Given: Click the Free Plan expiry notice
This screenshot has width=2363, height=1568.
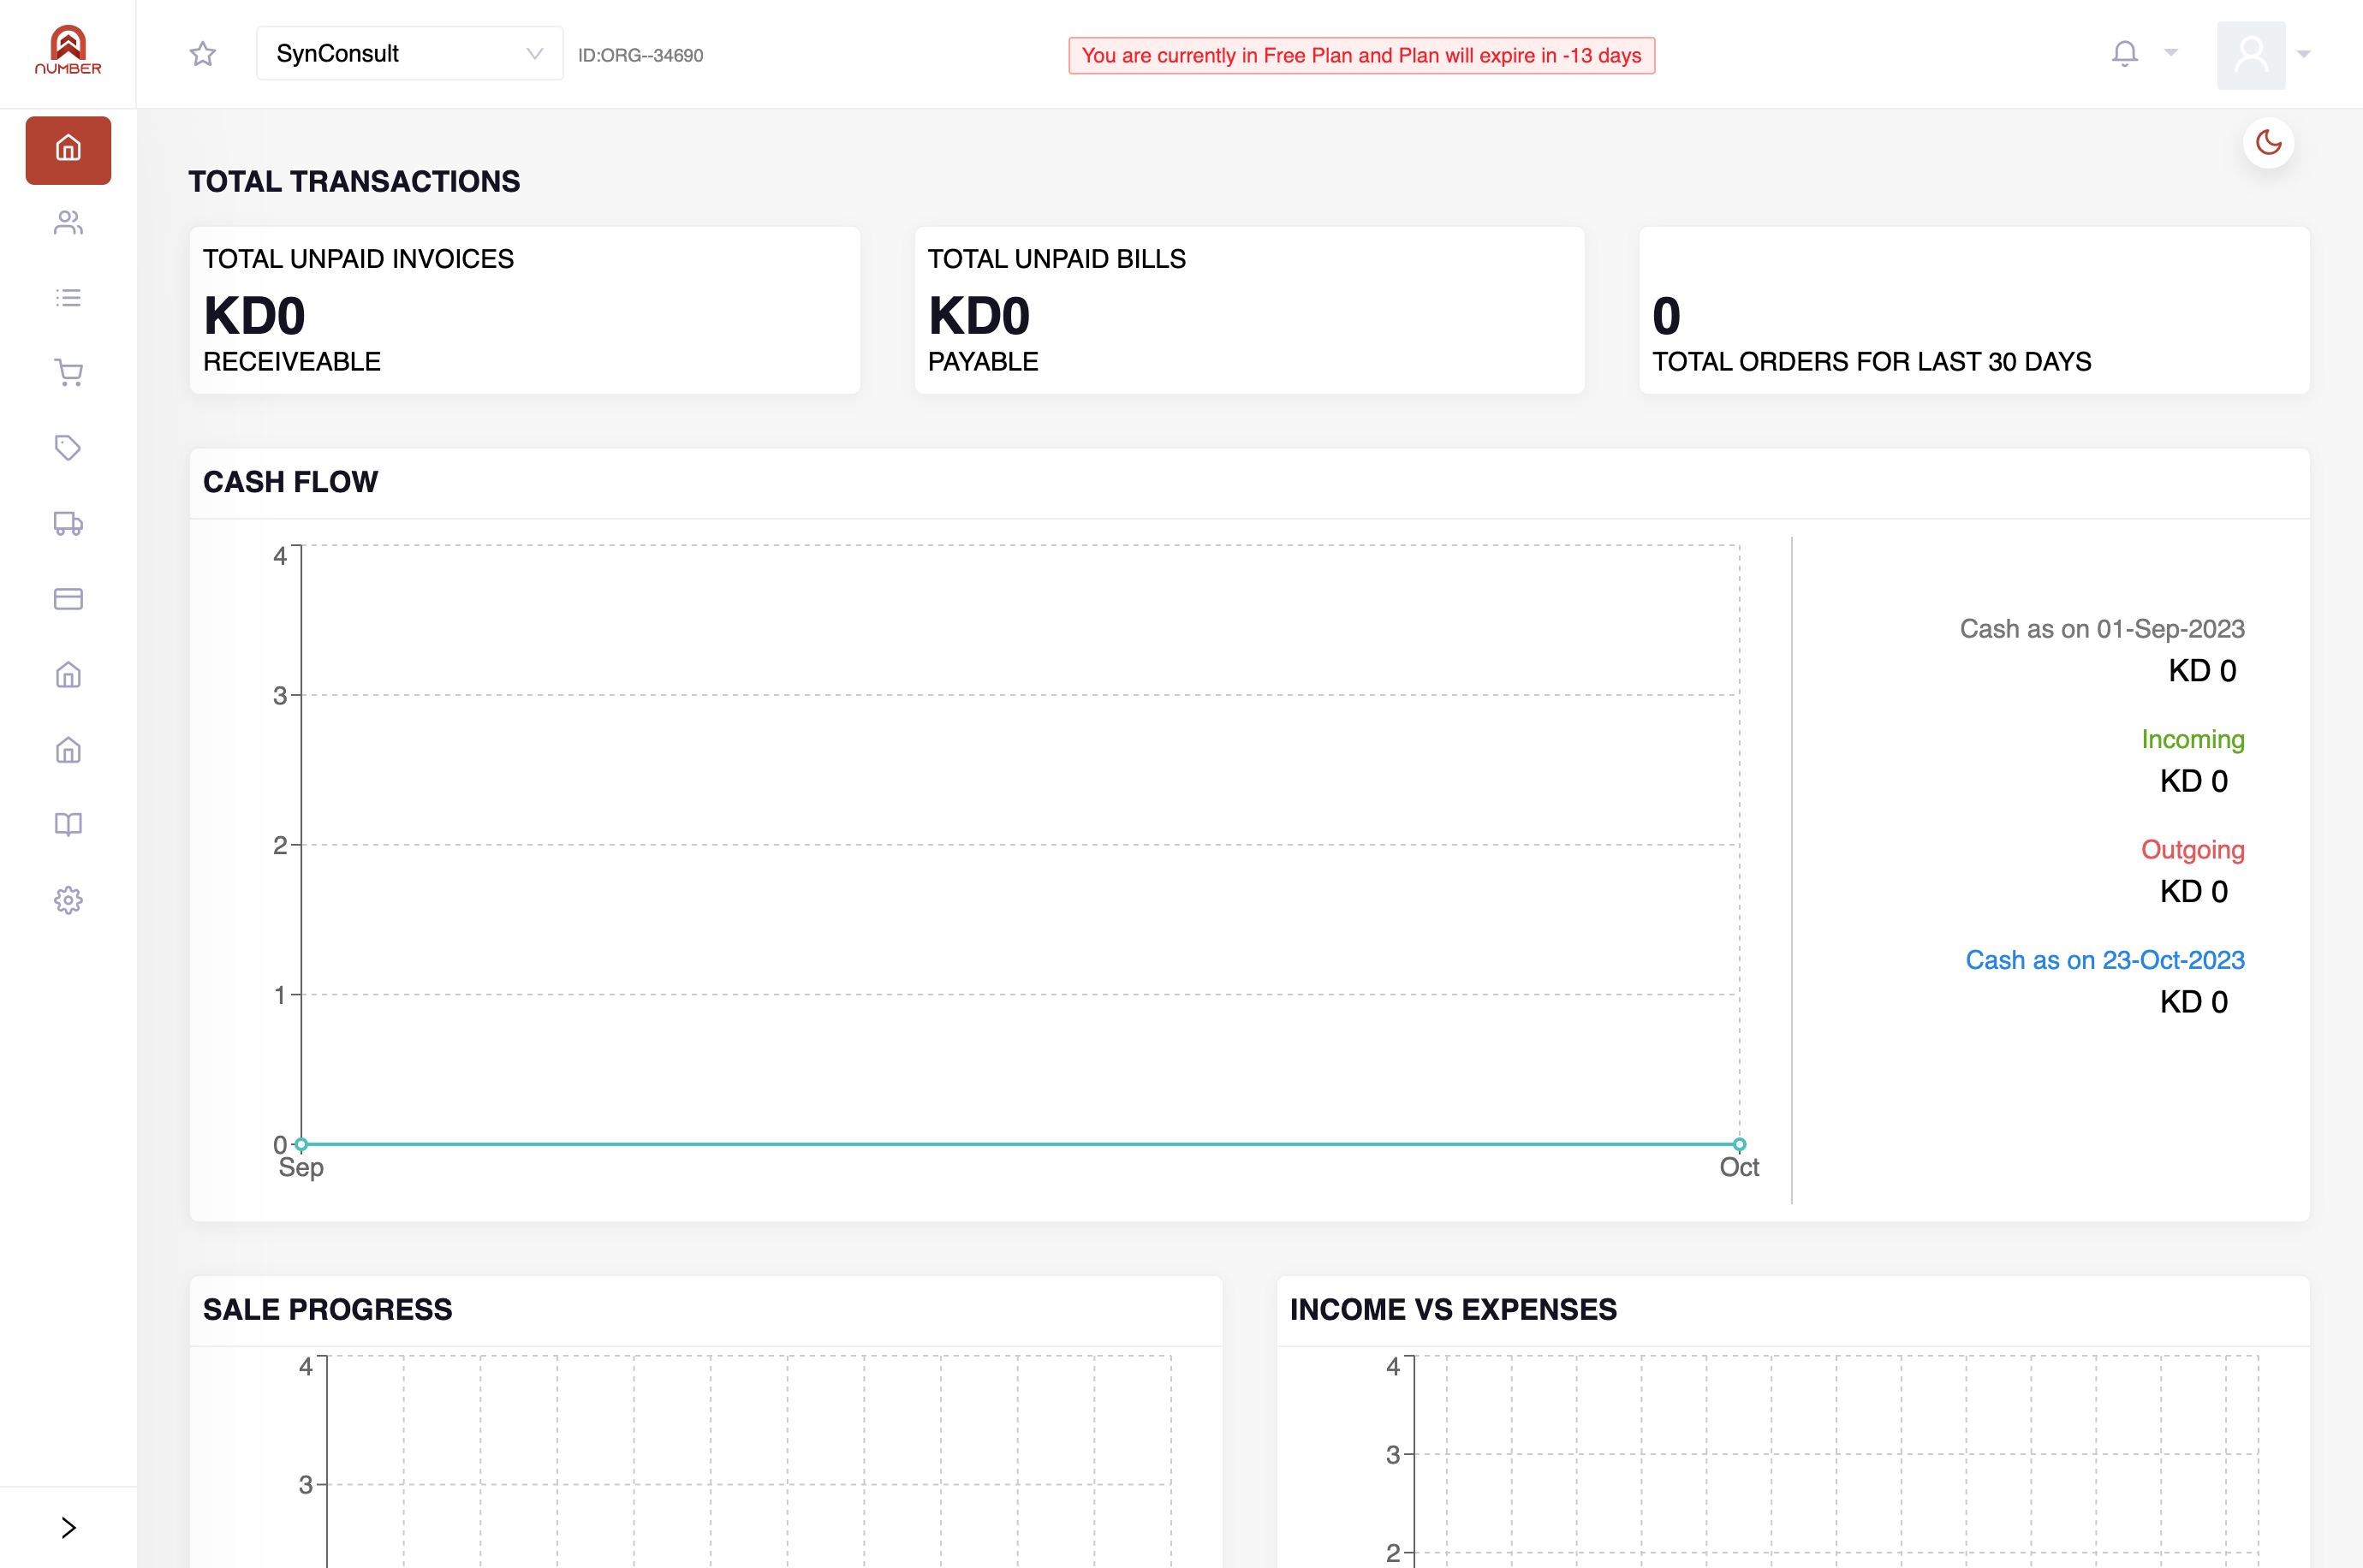Looking at the screenshot, I should tap(1361, 56).
